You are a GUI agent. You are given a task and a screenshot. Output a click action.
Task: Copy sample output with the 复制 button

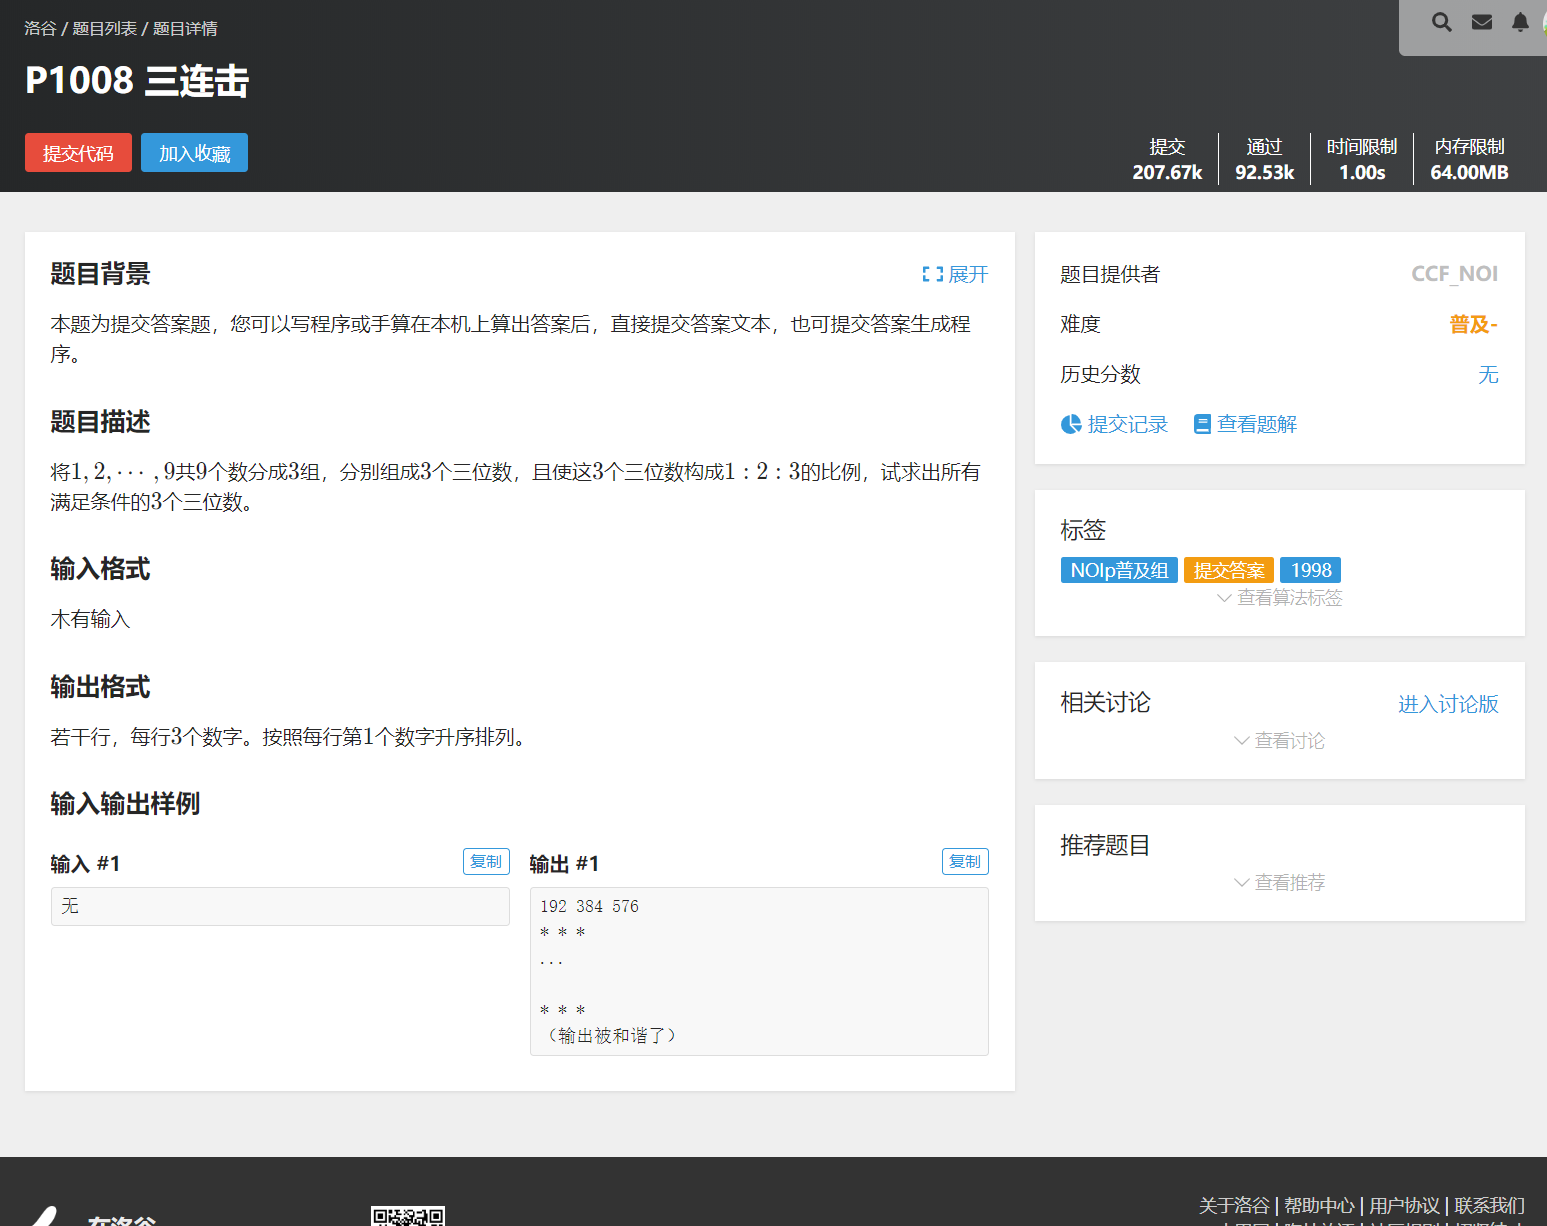964,861
